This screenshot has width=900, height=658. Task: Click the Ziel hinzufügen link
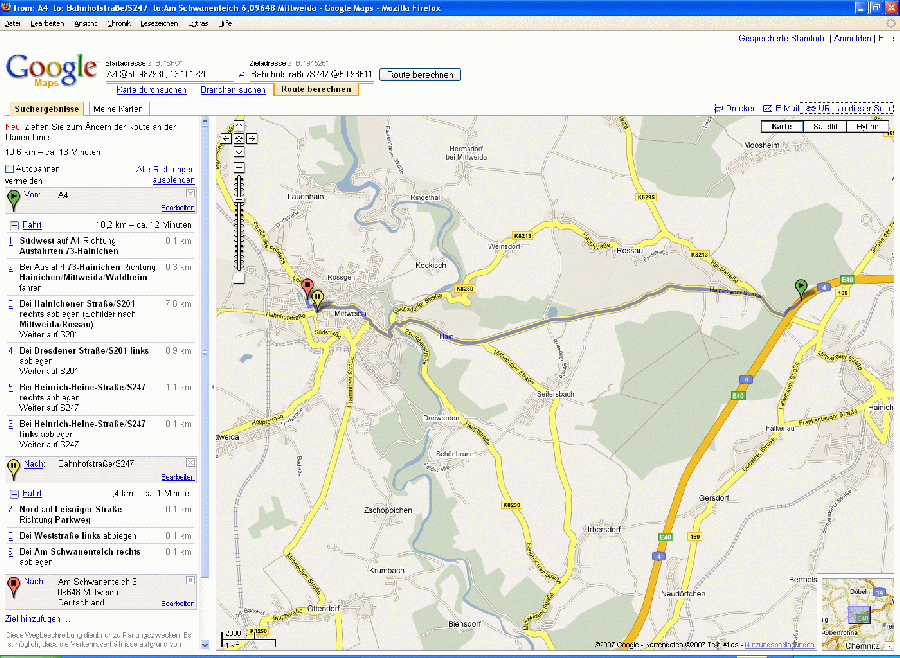pos(37,619)
